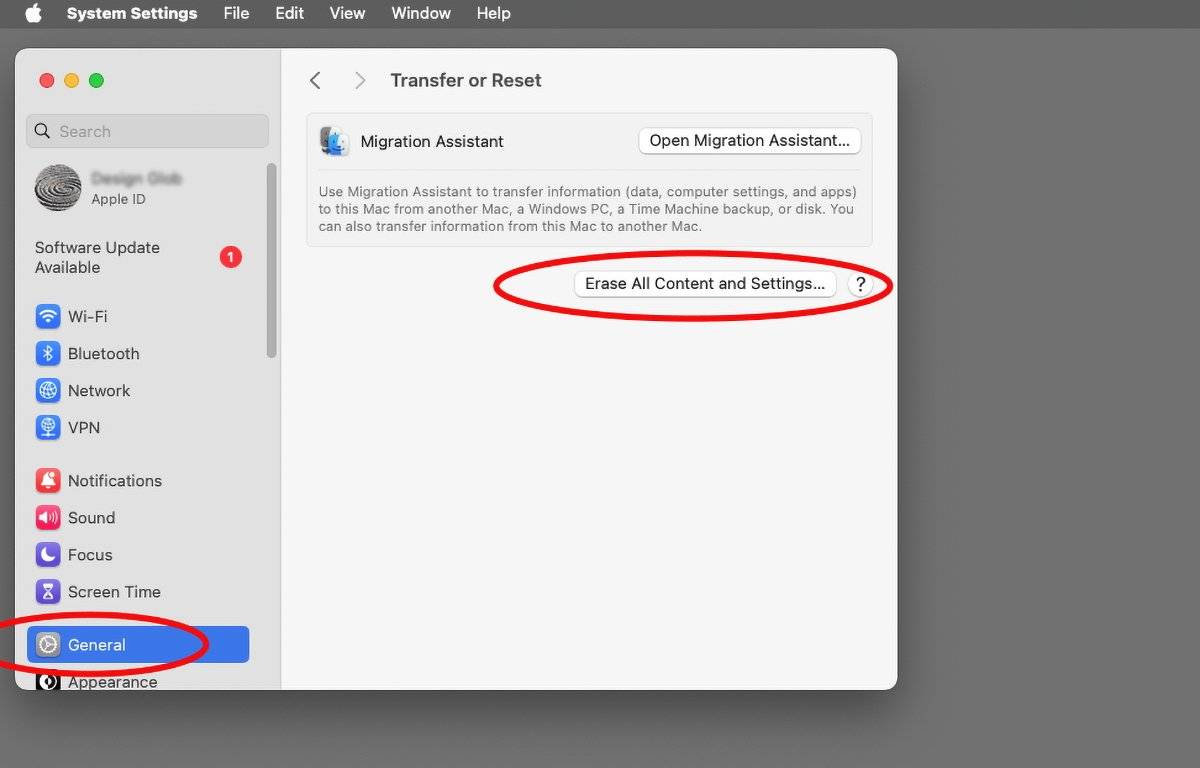The height and width of the screenshot is (768, 1200).
Task: Open Sound settings speaker icon
Action: 47,518
